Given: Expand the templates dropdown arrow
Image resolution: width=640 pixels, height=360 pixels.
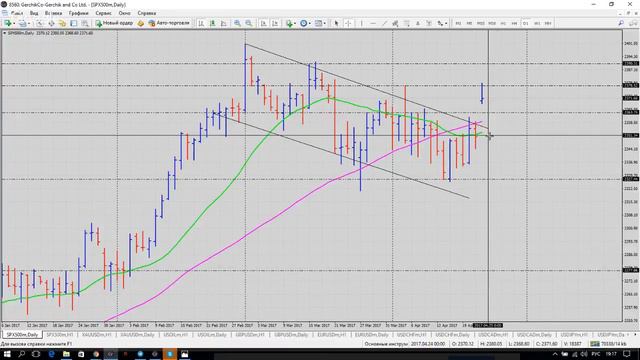Looking at the screenshot, I should coord(324,23).
